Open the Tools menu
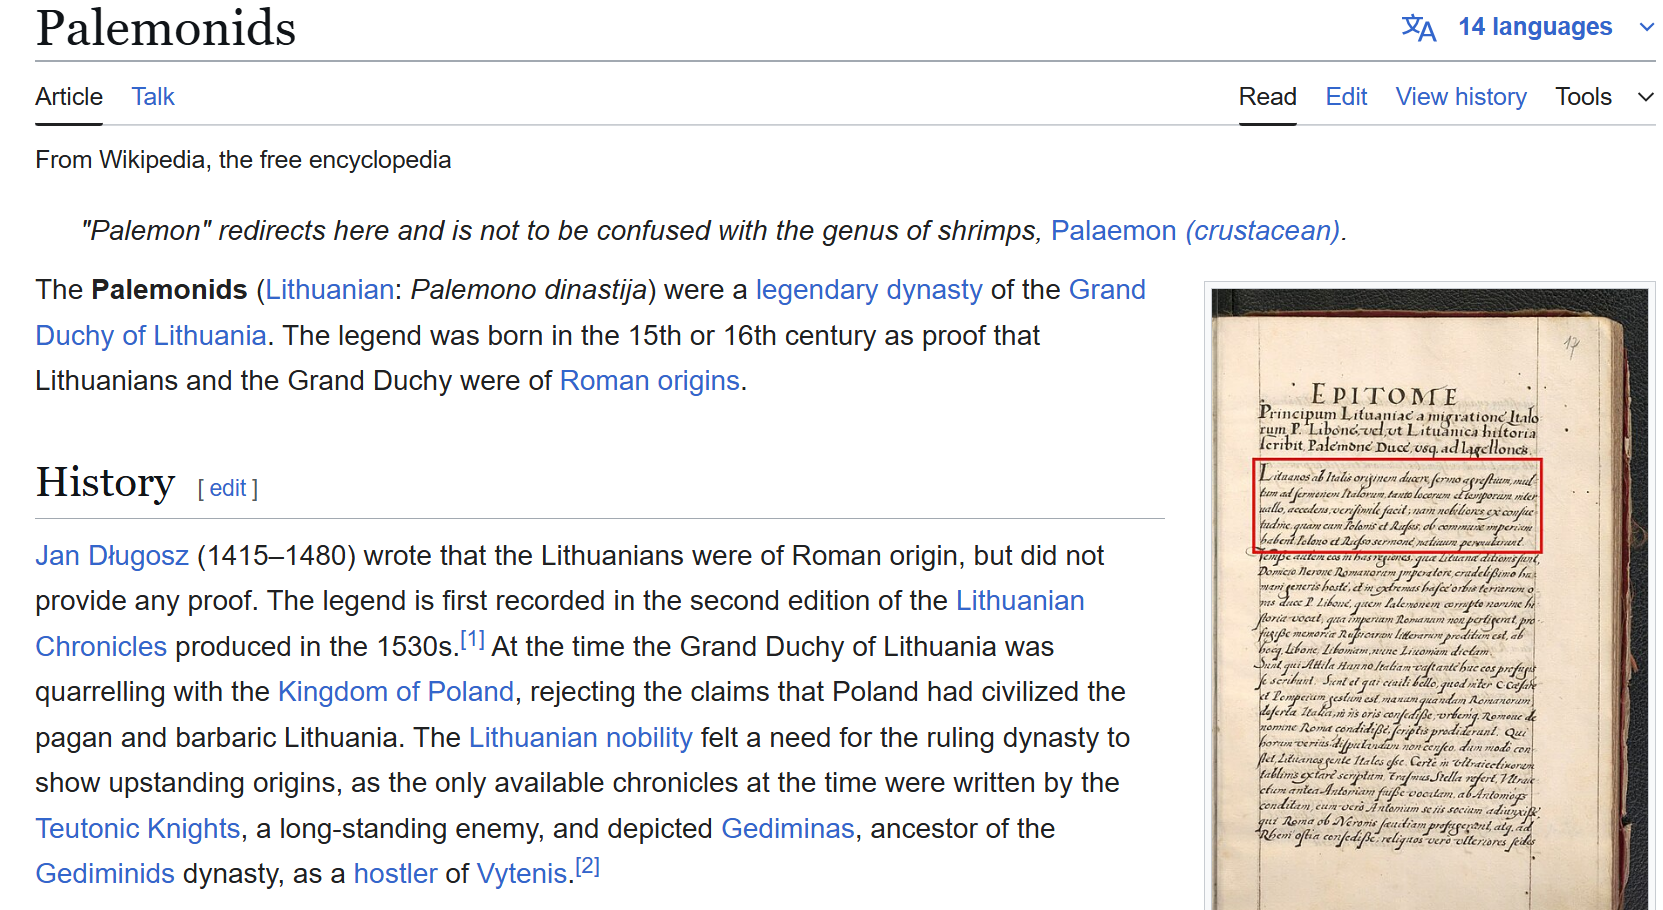The width and height of the screenshot is (1663, 910). click(1583, 97)
